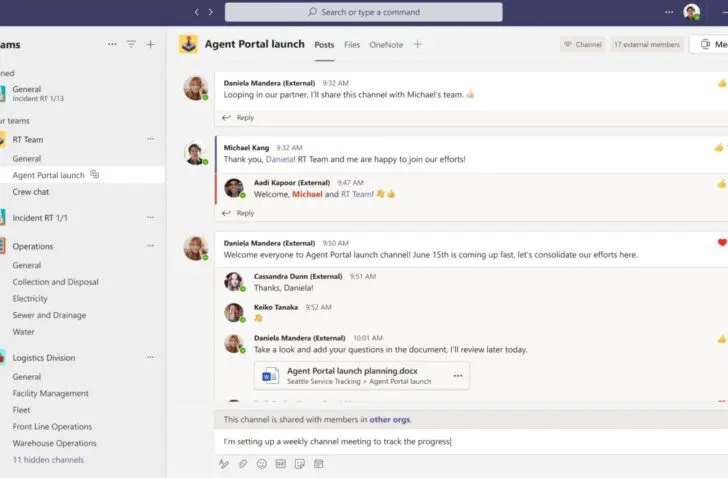Open pinned General Incident RT 1/13 channel
The image size is (728, 478).
point(38,93)
